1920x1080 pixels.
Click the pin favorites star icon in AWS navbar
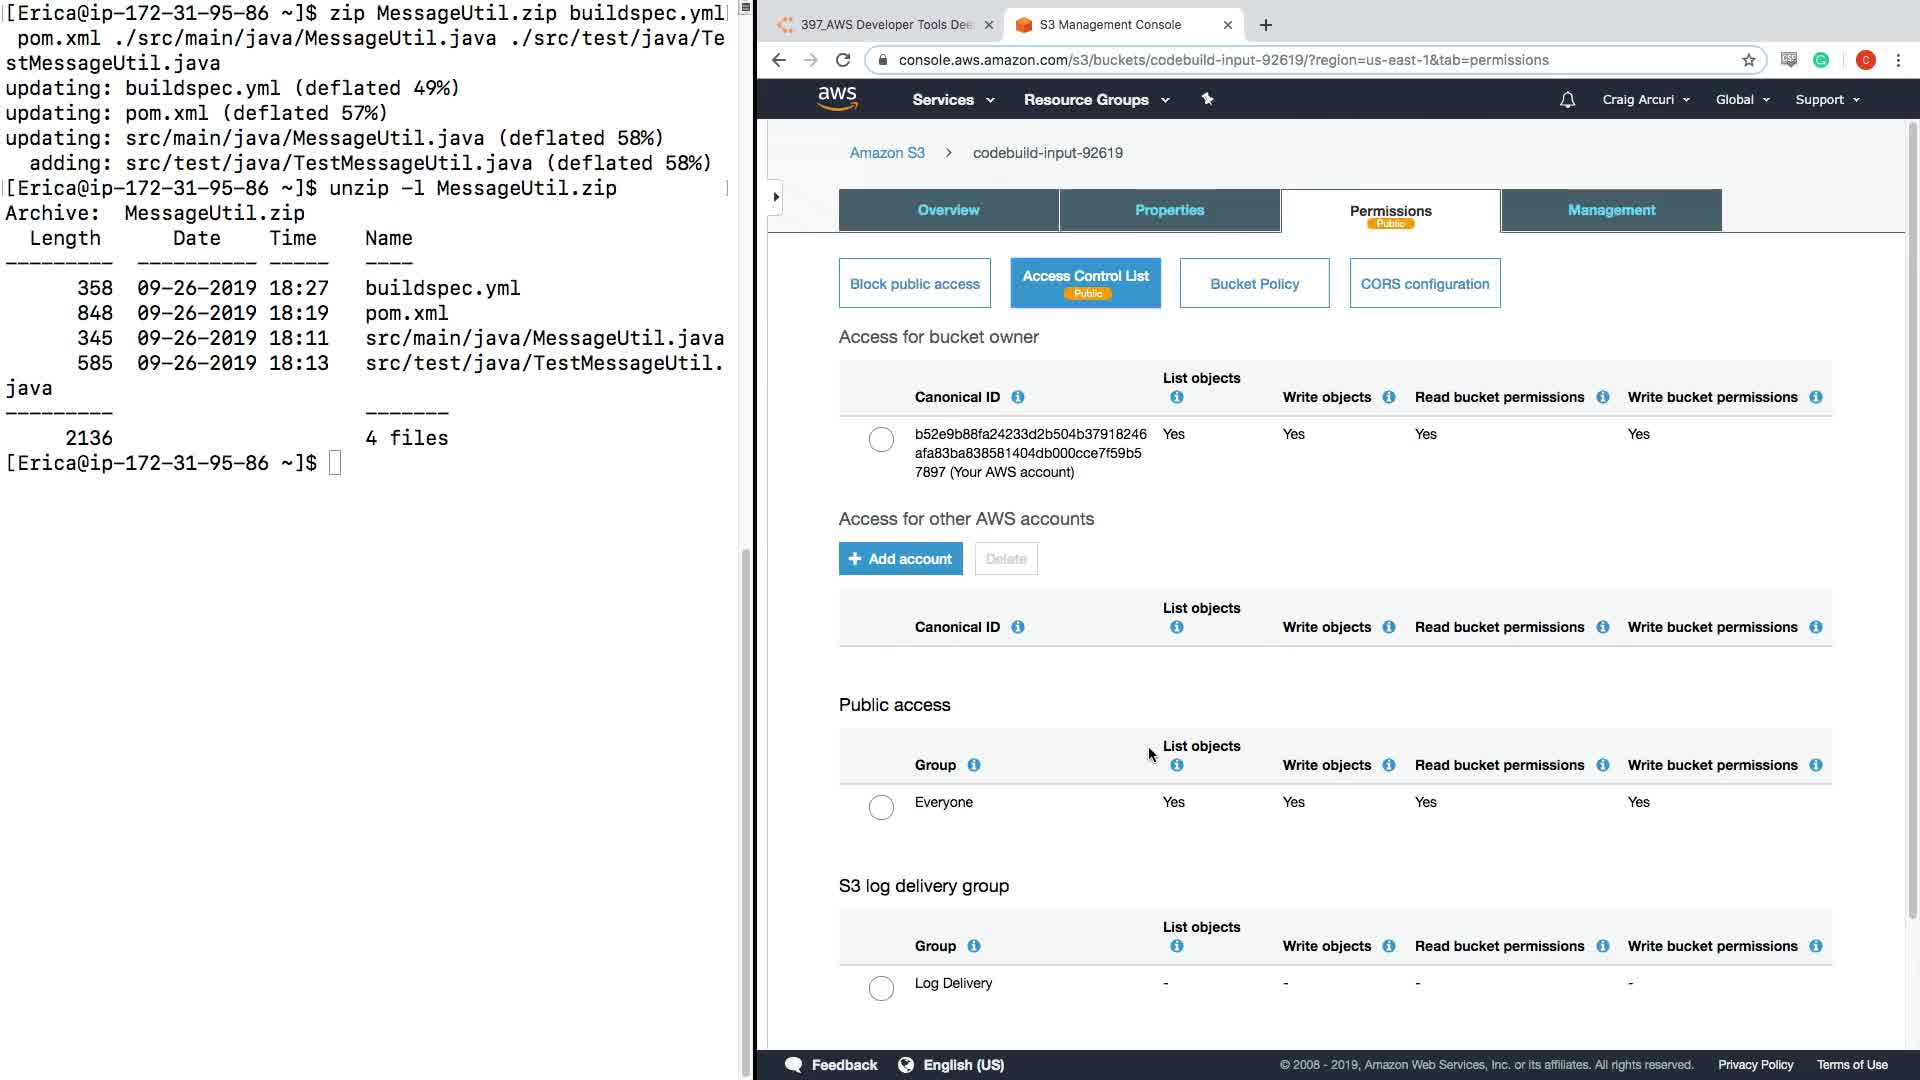(1207, 99)
